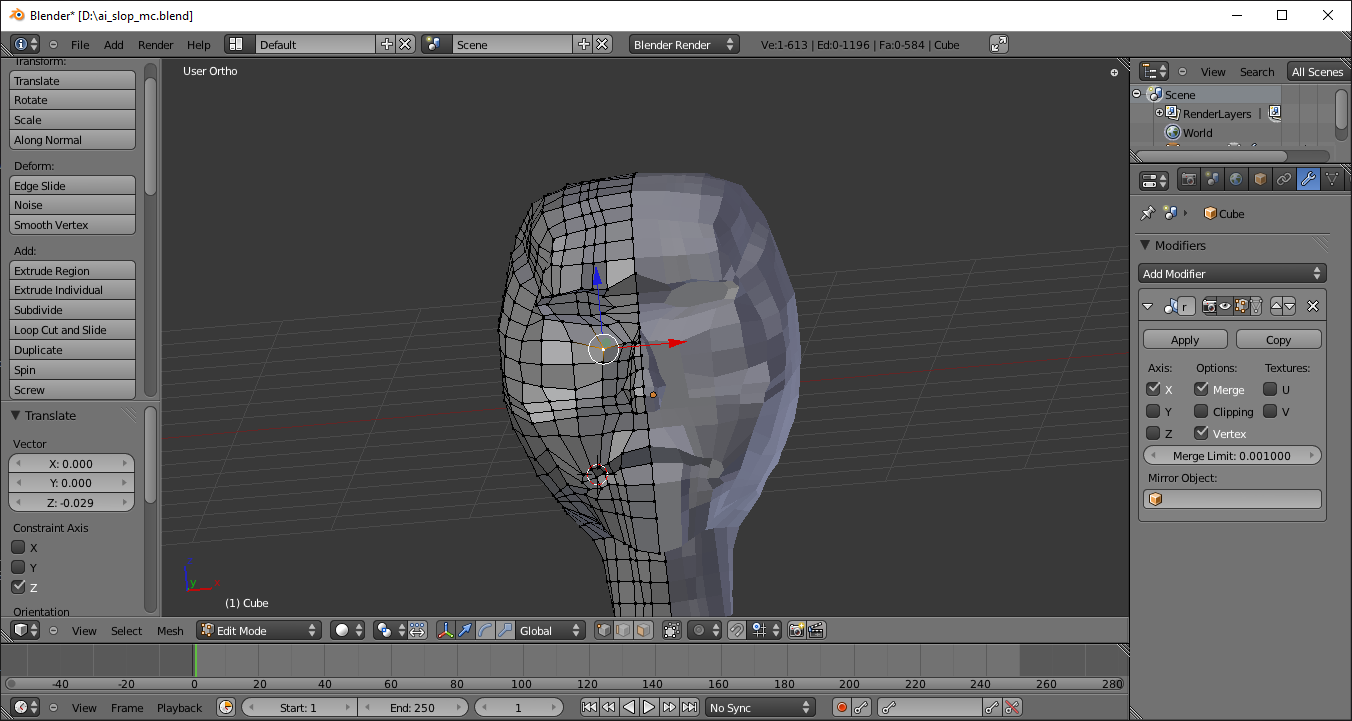Toggle the 3D manipulator widget icon
1352x721 pixels.
(x=445, y=630)
